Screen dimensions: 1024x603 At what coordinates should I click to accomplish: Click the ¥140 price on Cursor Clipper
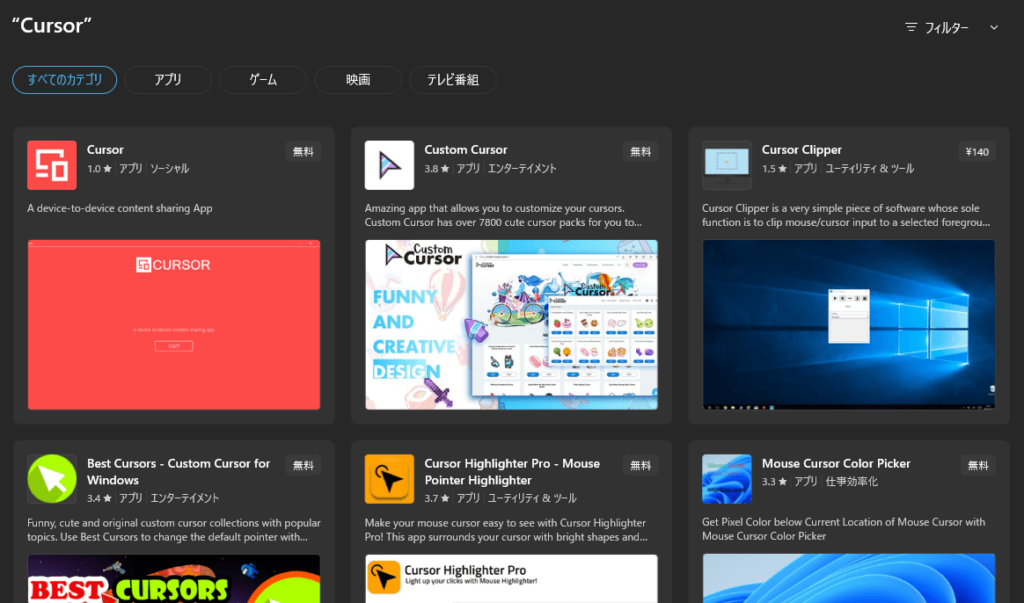point(977,152)
